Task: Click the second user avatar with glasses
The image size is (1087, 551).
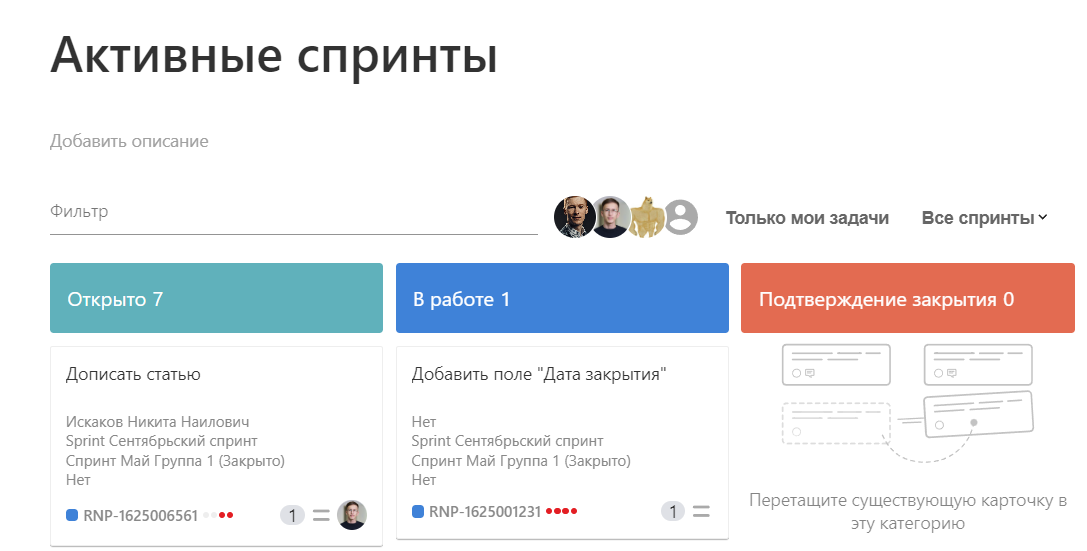Action: (610, 217)
